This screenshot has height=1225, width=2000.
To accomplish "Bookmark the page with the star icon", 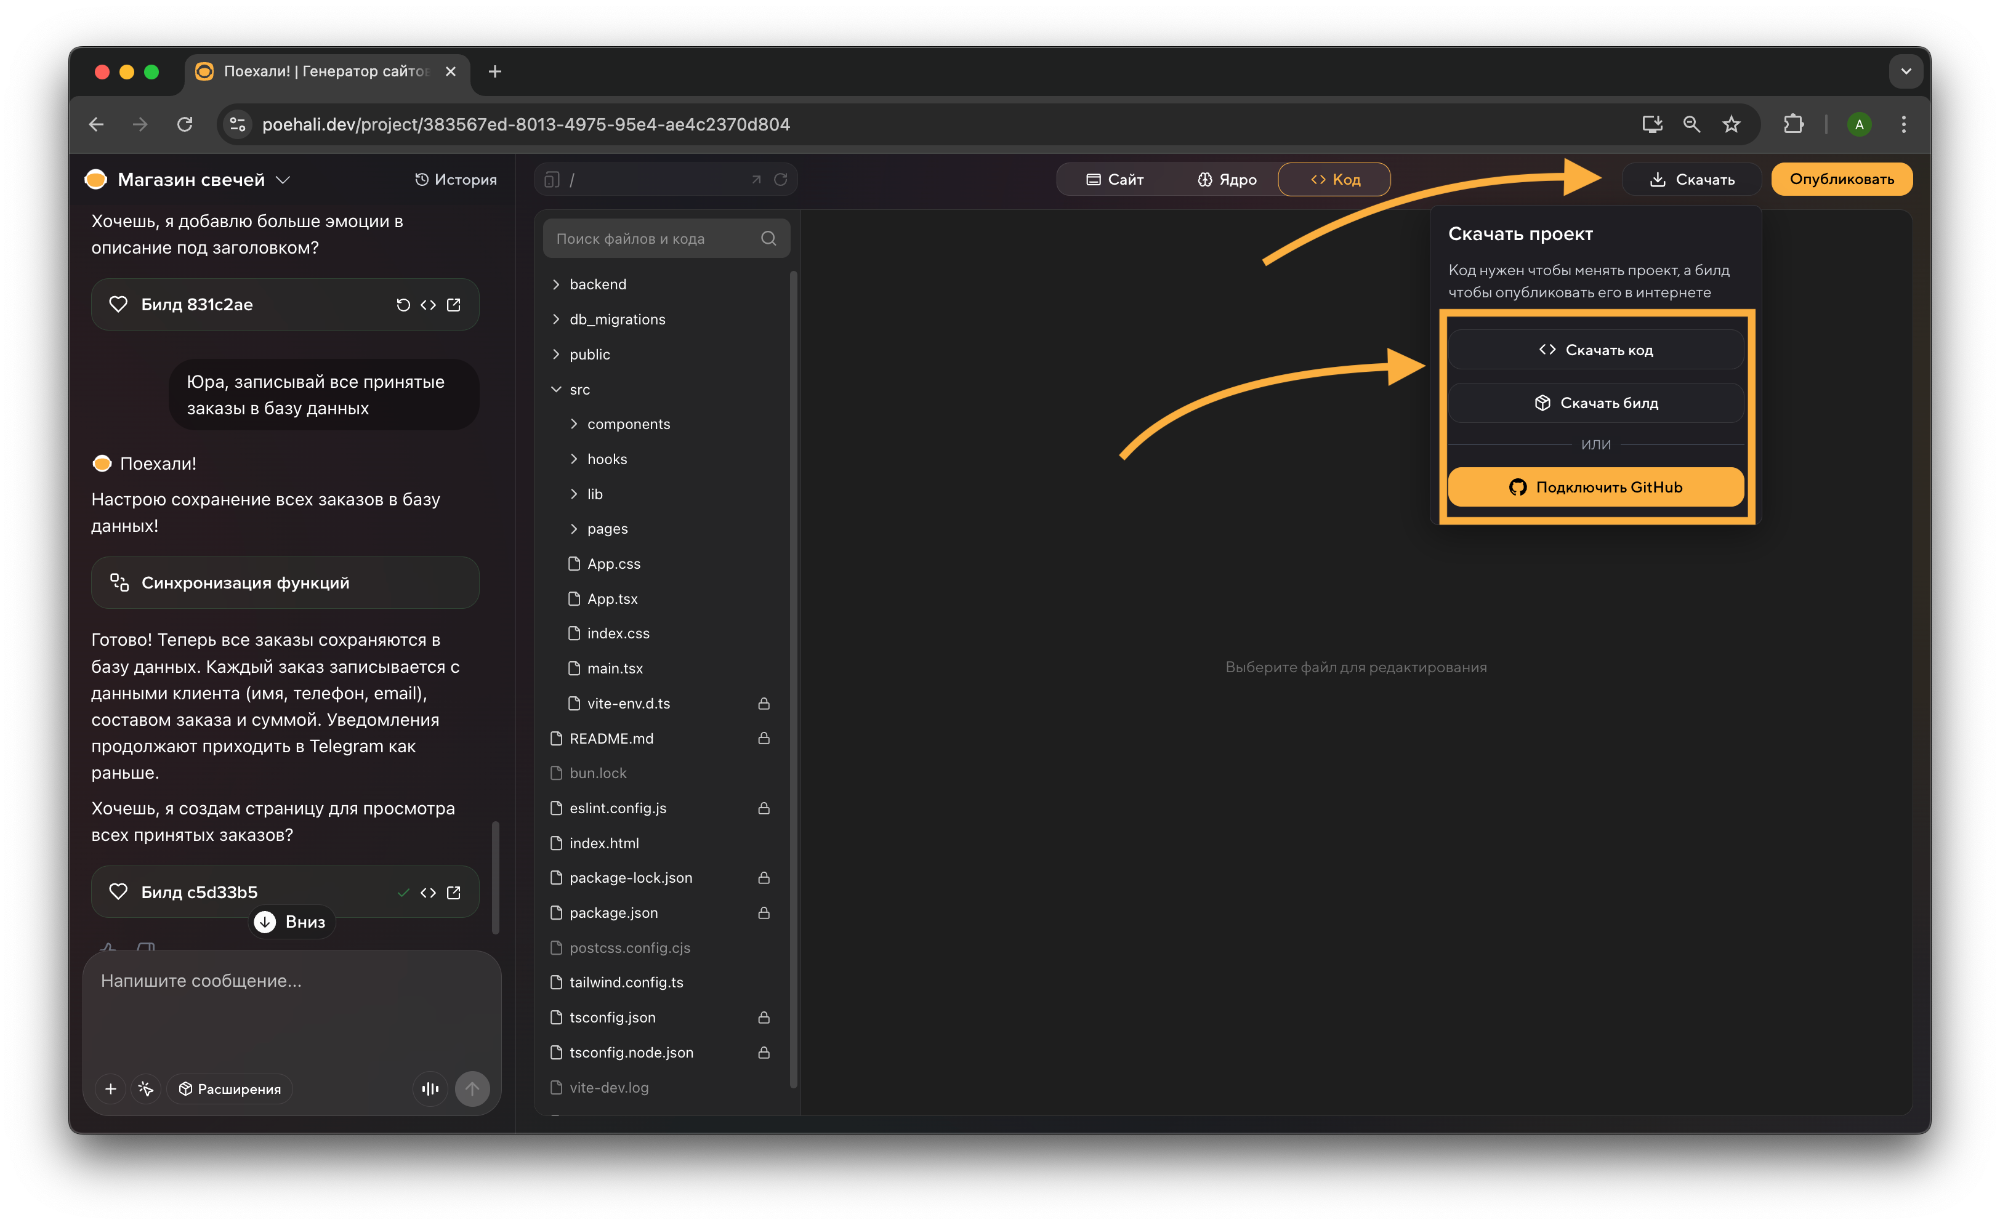I will 1732,125.
